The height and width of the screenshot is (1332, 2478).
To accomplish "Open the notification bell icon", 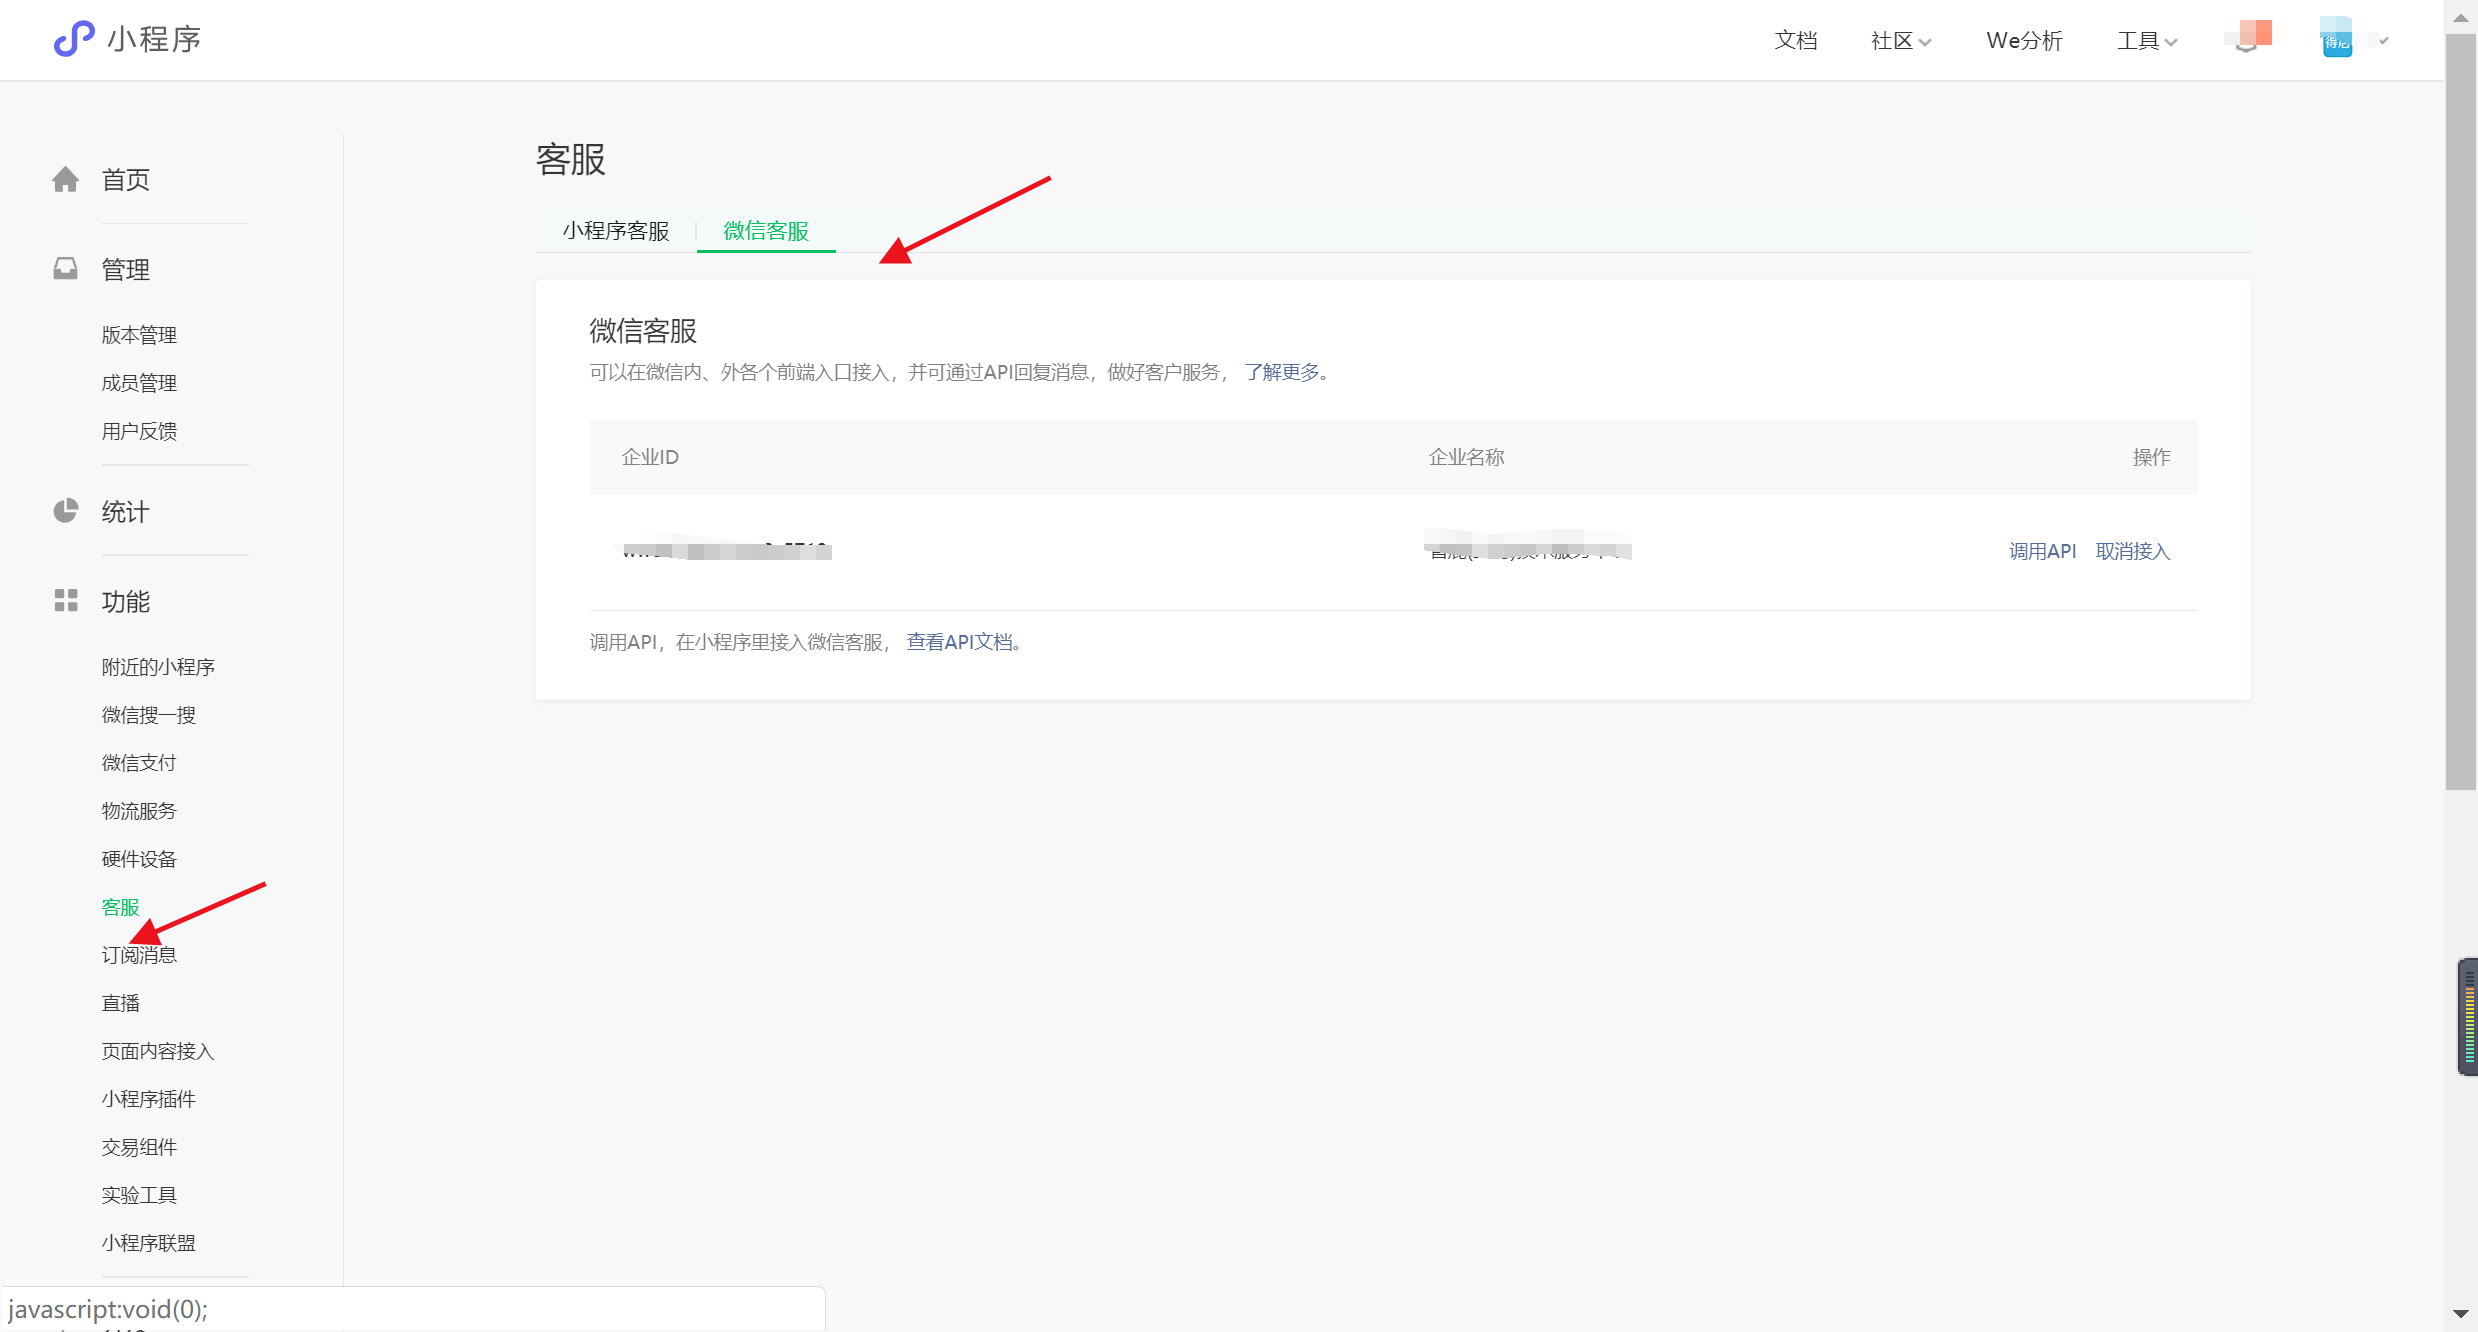I will [2247, 40].
